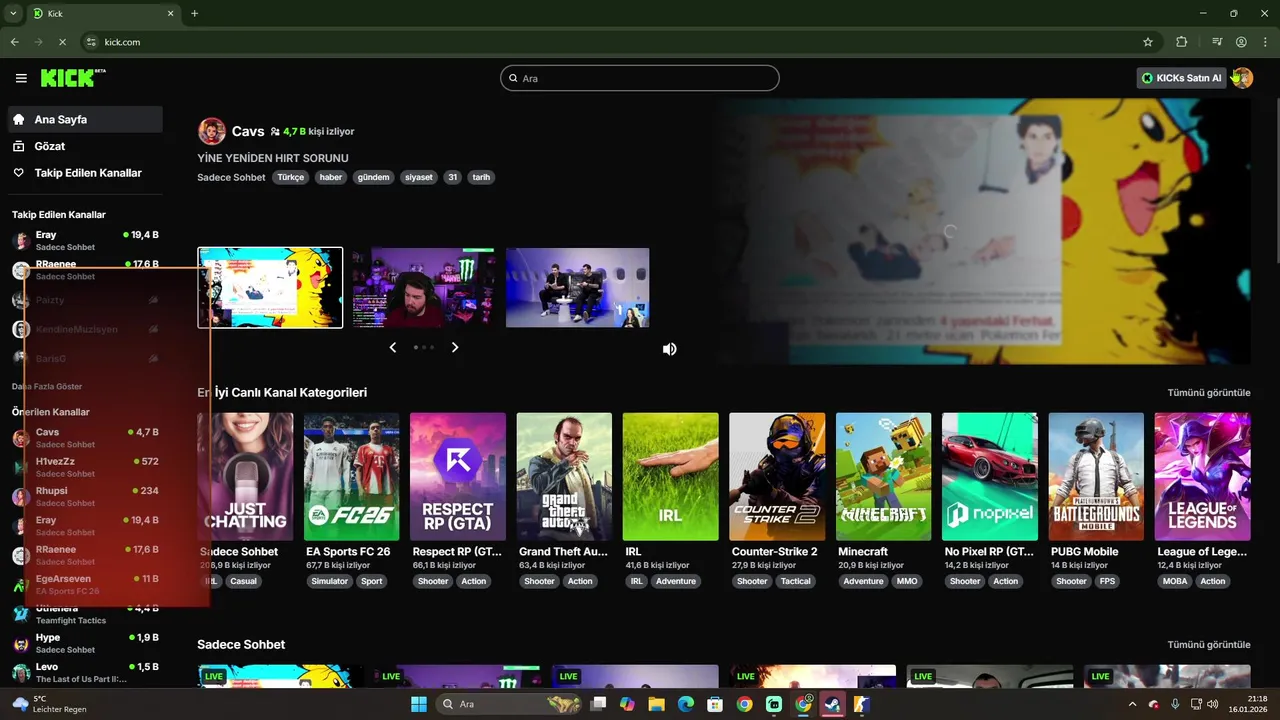1280x720 pixels.
Task: Select the two-men-talking carousel thumbnail
Action: (577, 288)
